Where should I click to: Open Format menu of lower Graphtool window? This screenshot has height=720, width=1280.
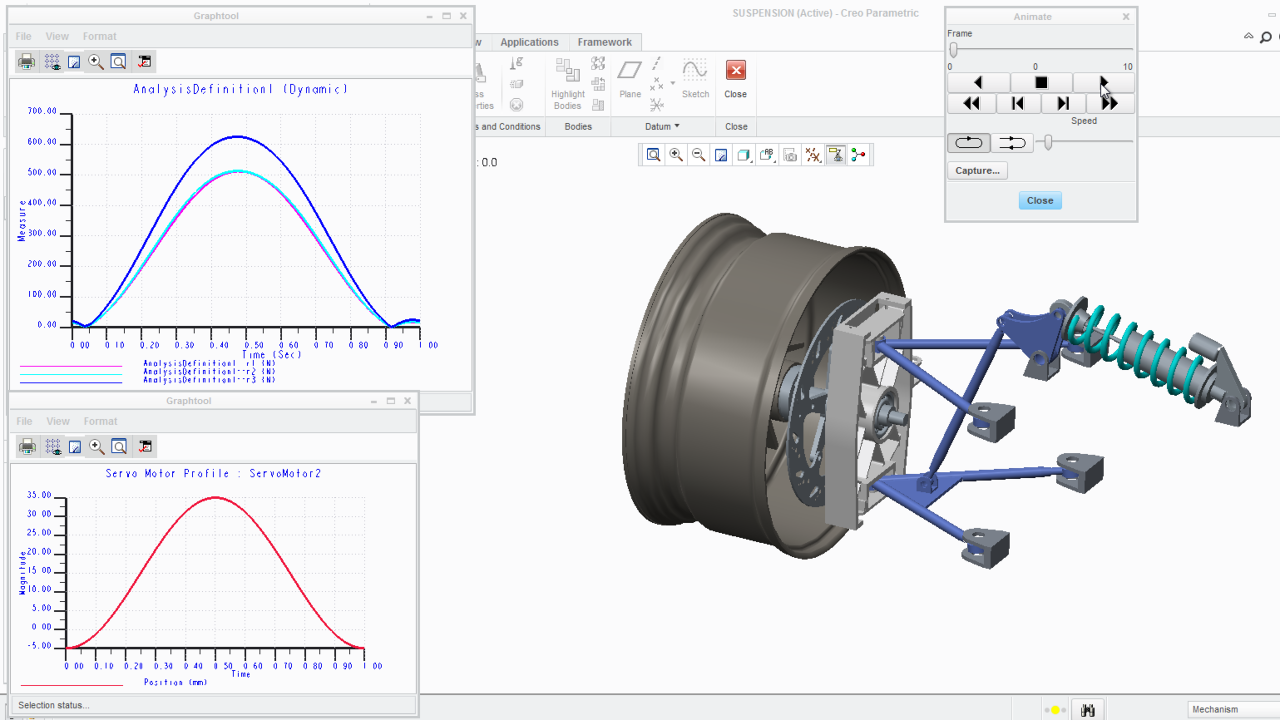[101, 422]
